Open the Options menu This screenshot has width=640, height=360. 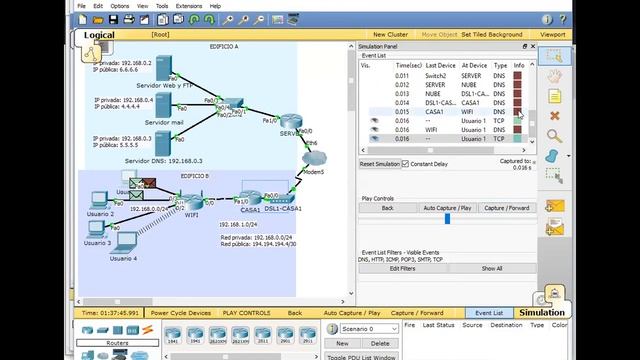pyautogui.click(x=120, y=6)
